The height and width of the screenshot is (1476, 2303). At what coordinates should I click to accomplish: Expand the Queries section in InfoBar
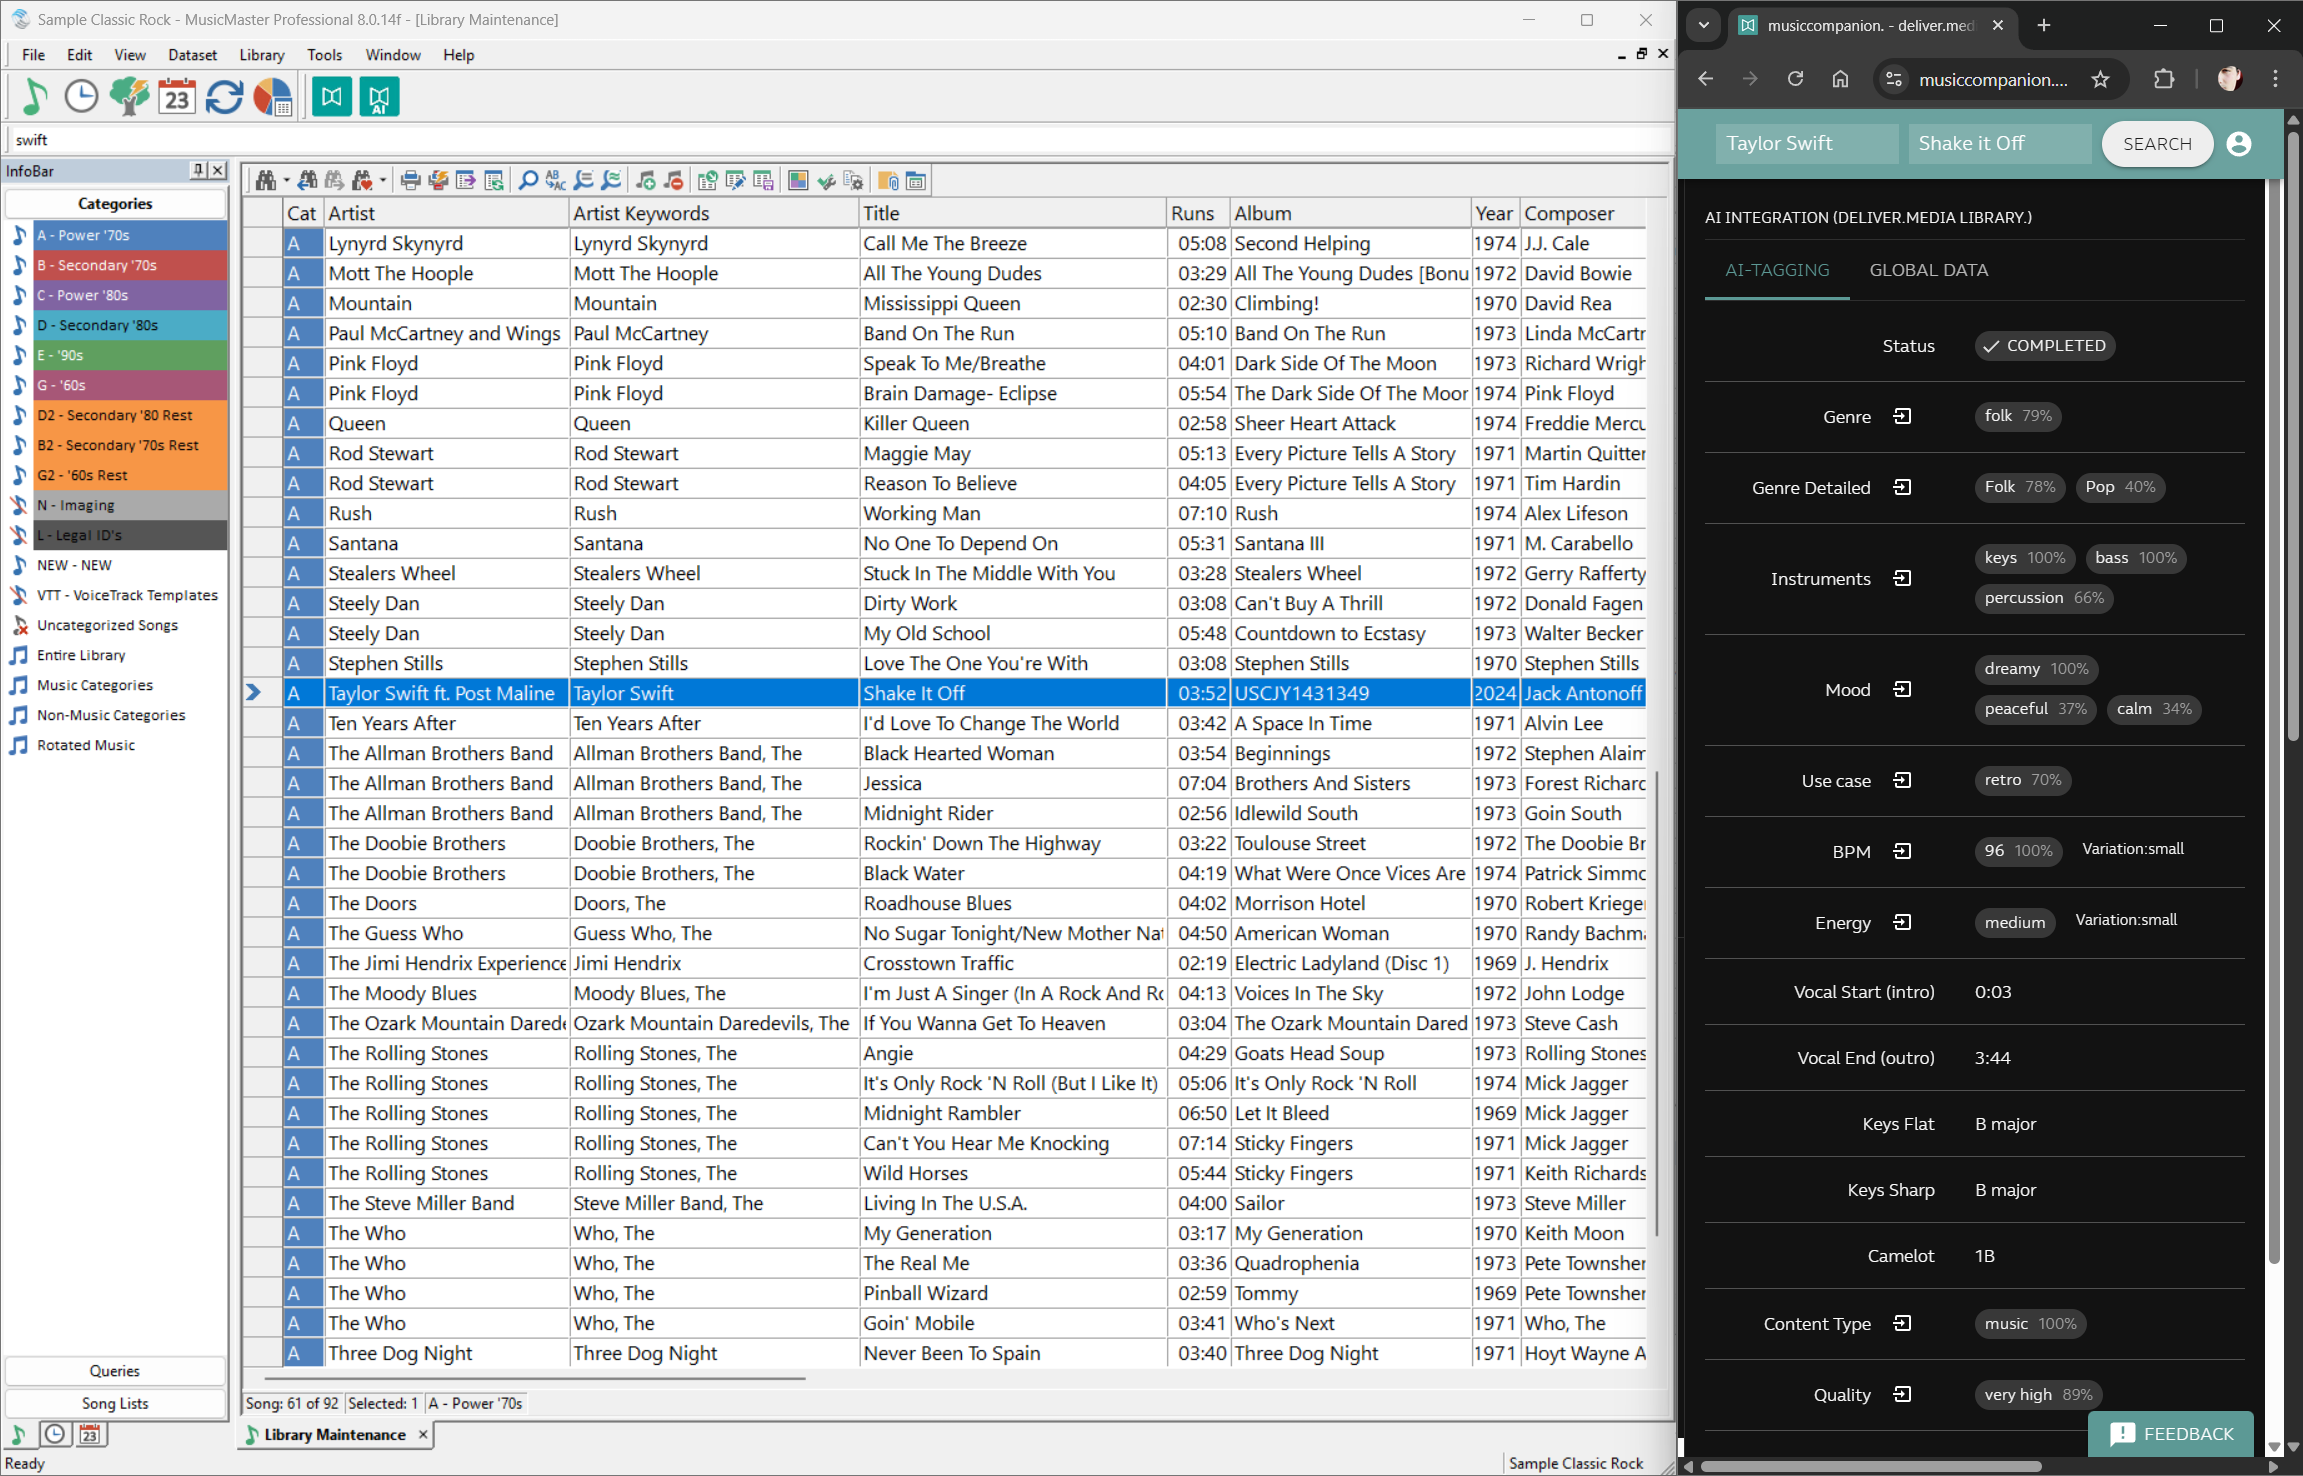[x=115, y=1371]
